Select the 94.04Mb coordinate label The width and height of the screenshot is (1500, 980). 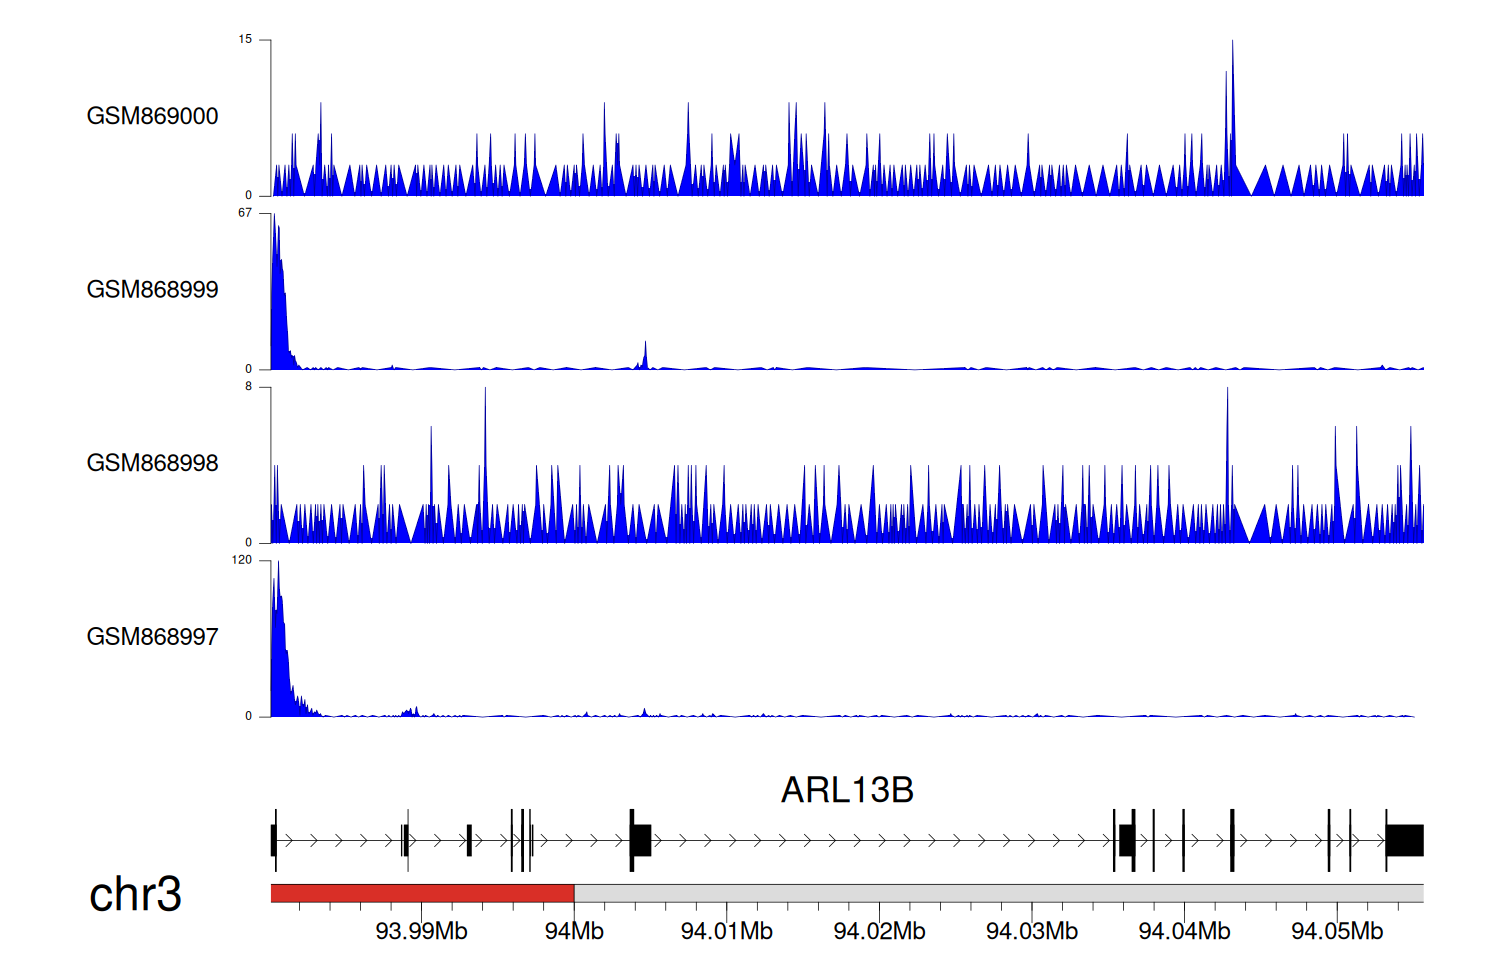[x=1184, y=931]
